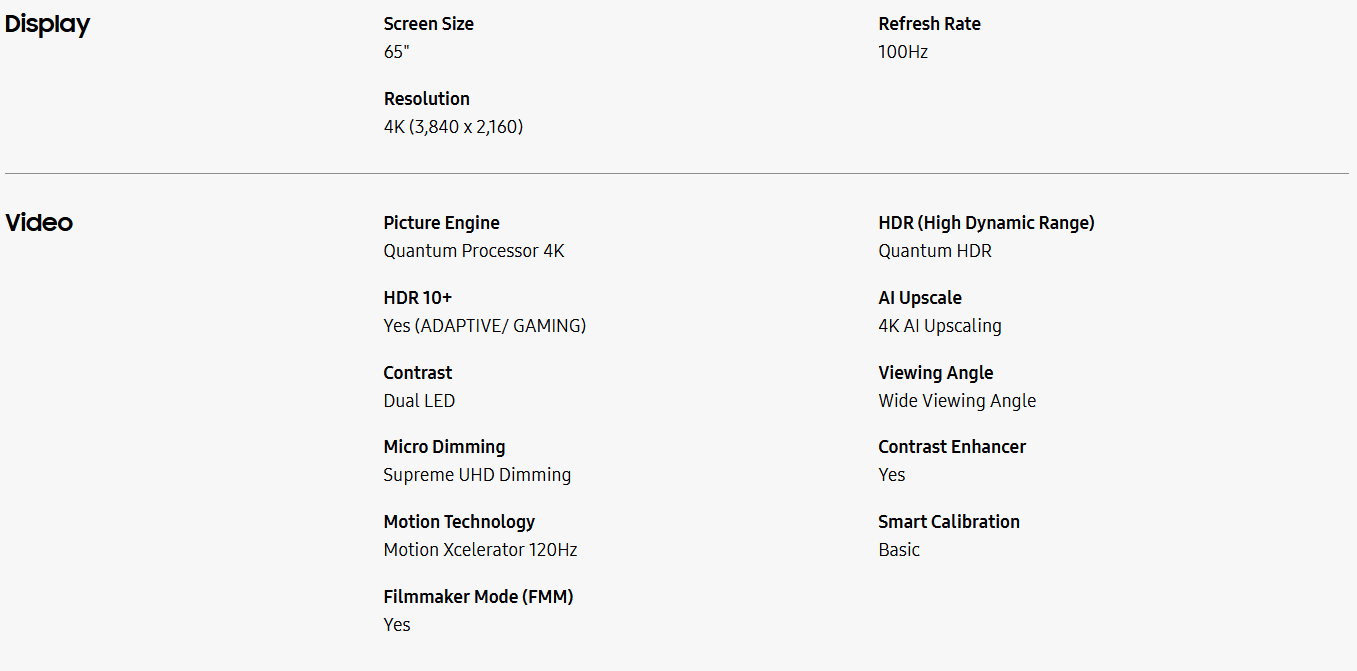Click the Resolution spec label
1357x671 pixels.
pos(427,99)
